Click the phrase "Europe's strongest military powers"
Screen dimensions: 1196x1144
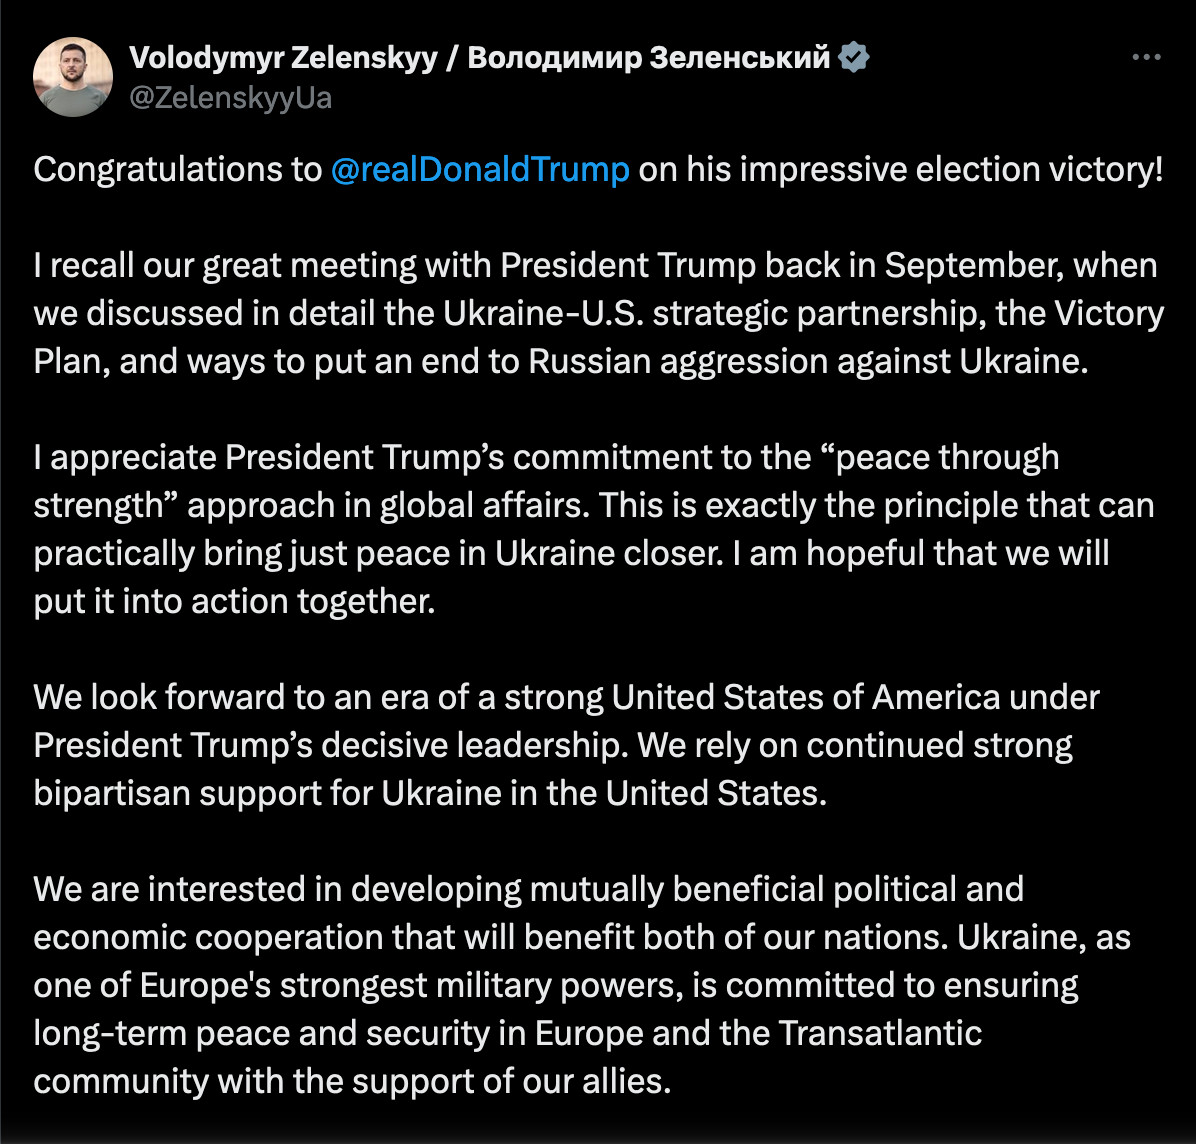[x=412, y=985]
